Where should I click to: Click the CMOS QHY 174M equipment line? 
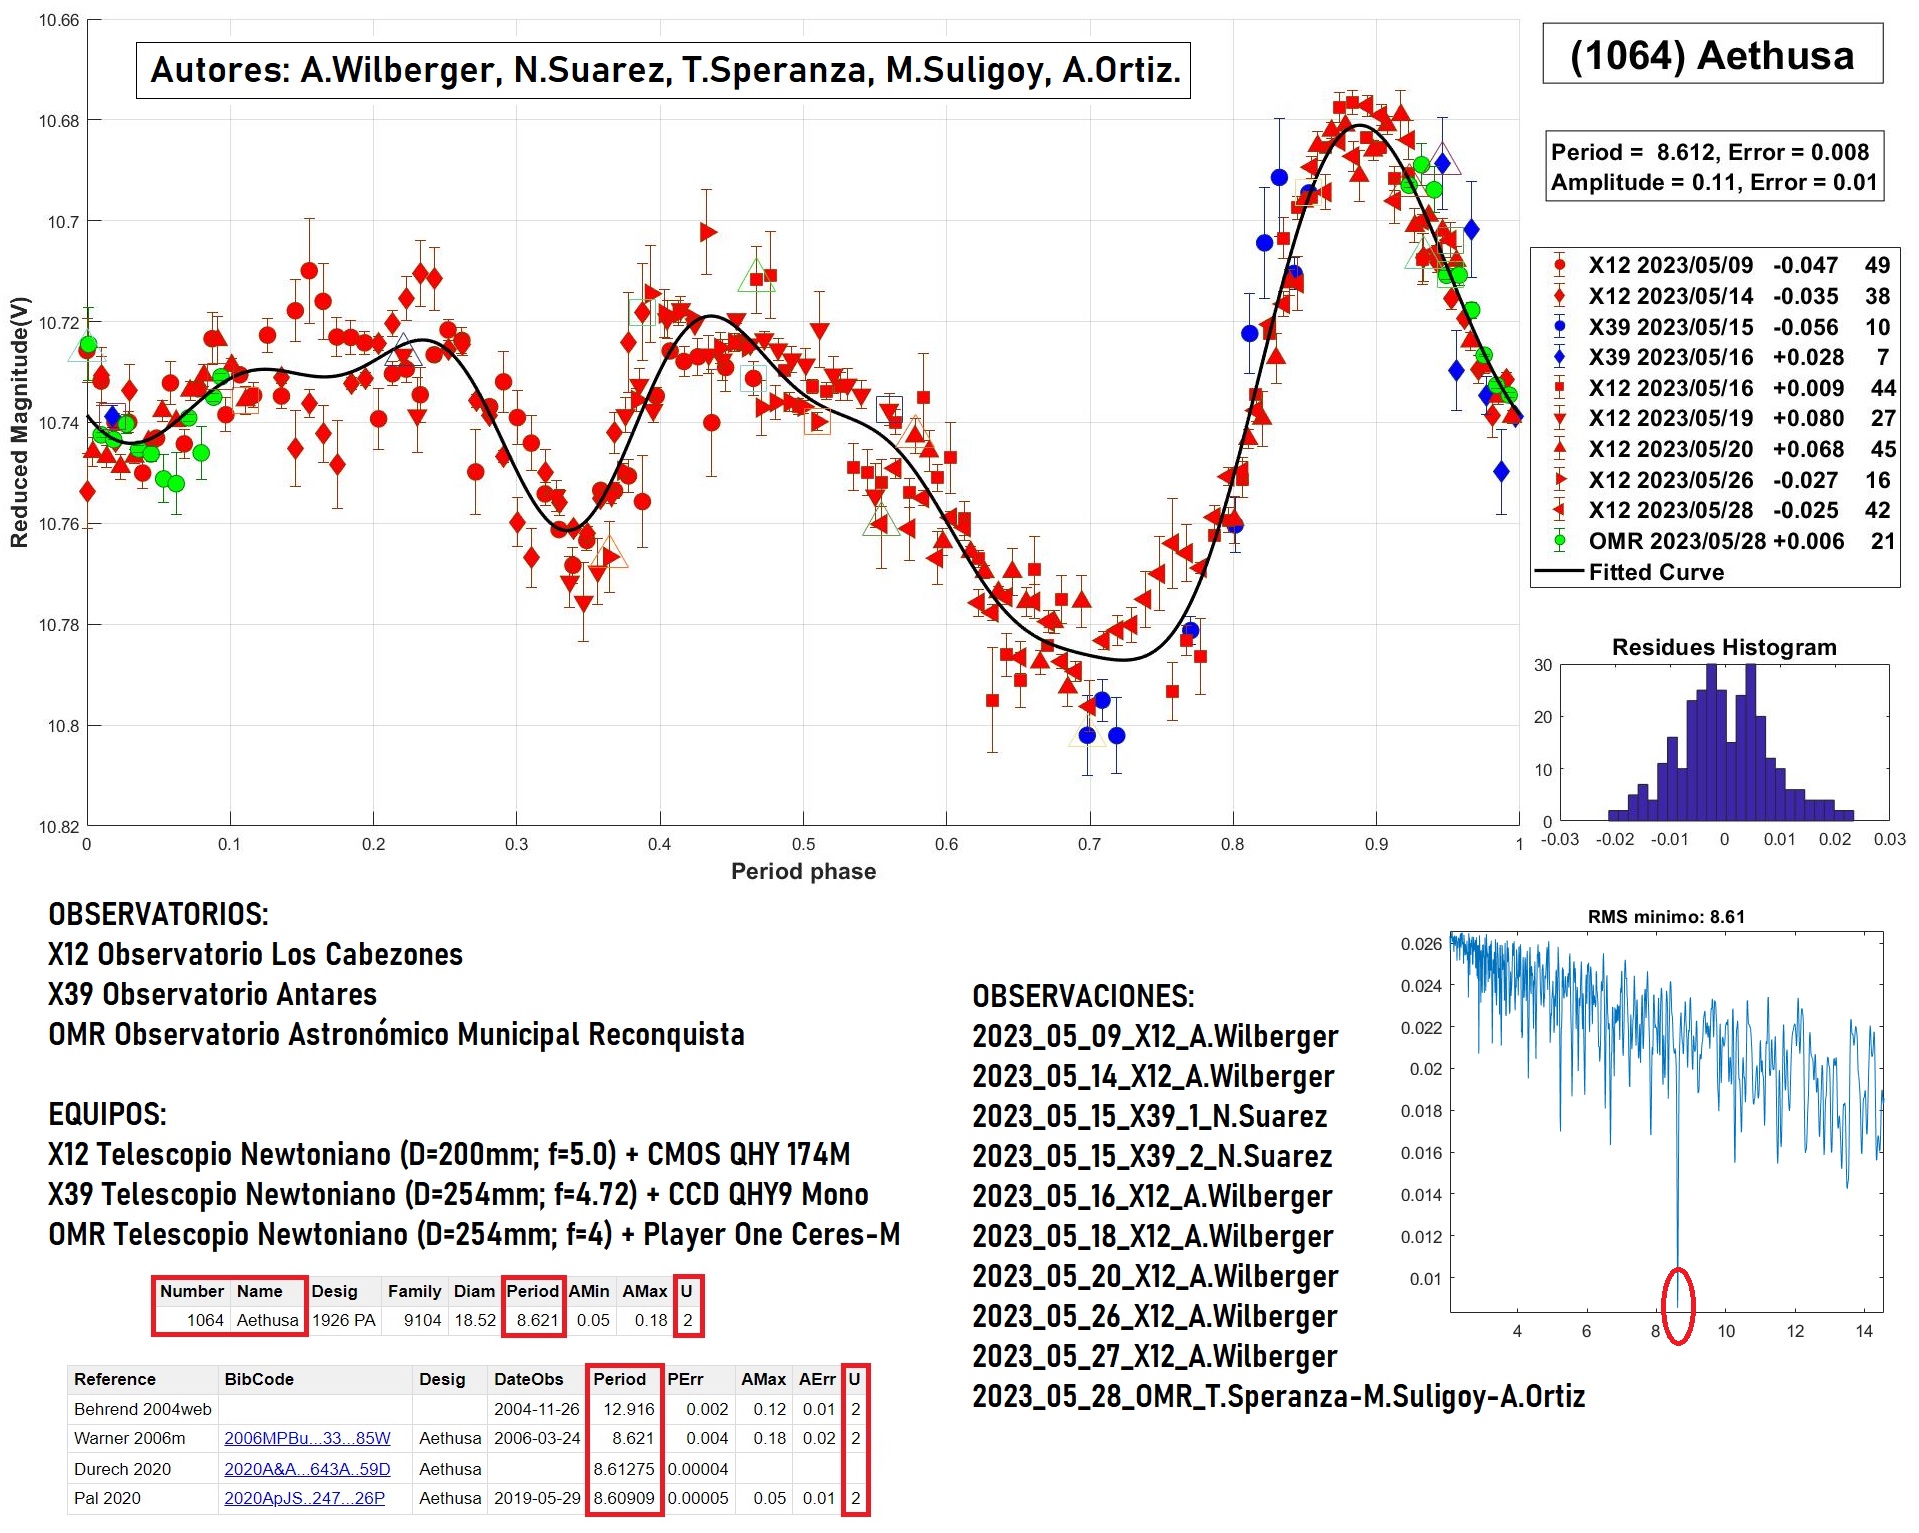point(449,1154)
